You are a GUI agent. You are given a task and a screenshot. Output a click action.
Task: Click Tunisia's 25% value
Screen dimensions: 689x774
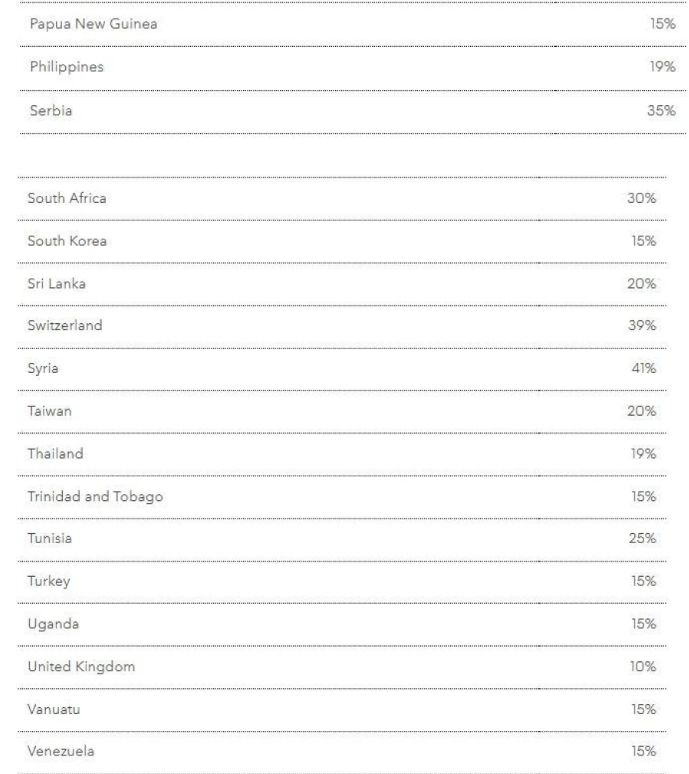pos(641,539)
